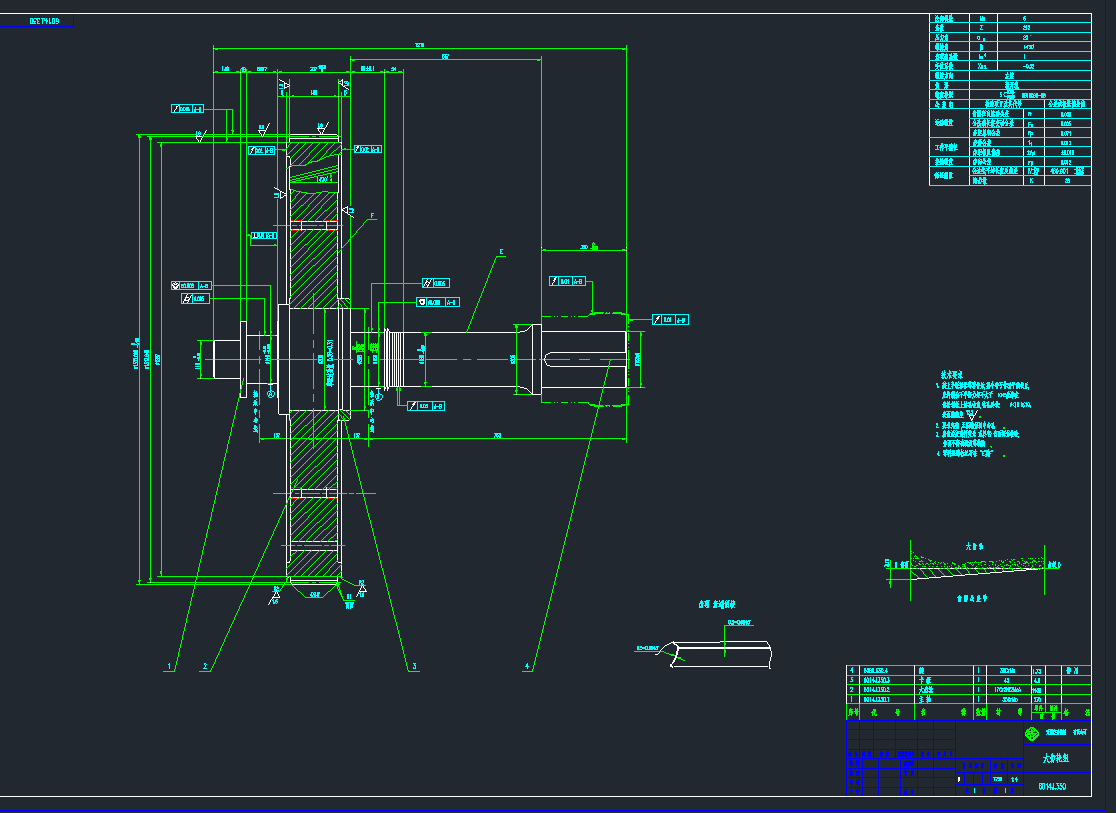Select the leader label F beside the gear
The width and height of the screenshot is (1116, 813).
[x=372, y=215]
